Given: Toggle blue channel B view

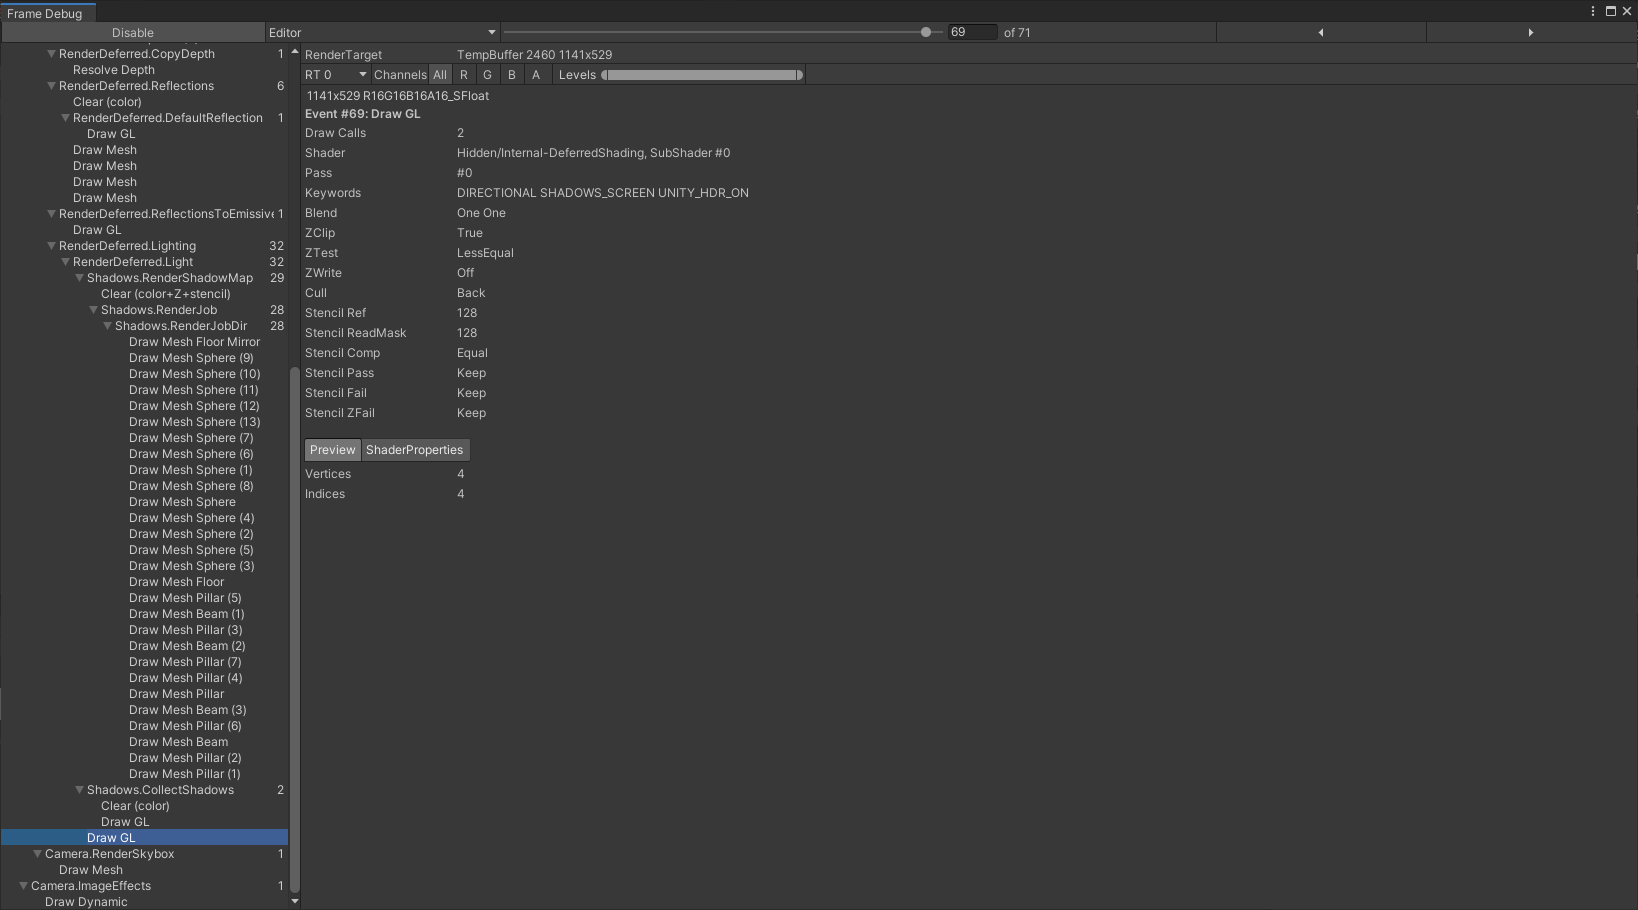Looking at the screenshot, I should [x=512, y=75].
